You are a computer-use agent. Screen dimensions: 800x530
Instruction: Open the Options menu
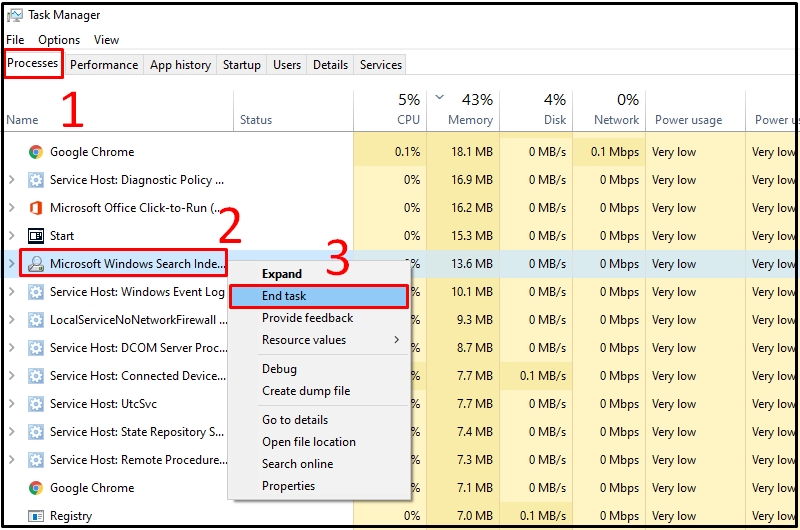point(59,40)
